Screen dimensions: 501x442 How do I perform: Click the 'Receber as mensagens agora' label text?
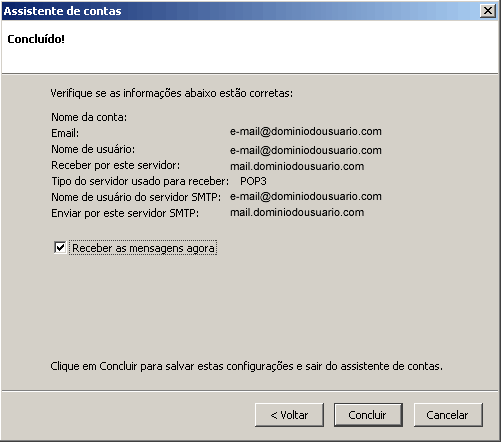click(x=143, y=248)
